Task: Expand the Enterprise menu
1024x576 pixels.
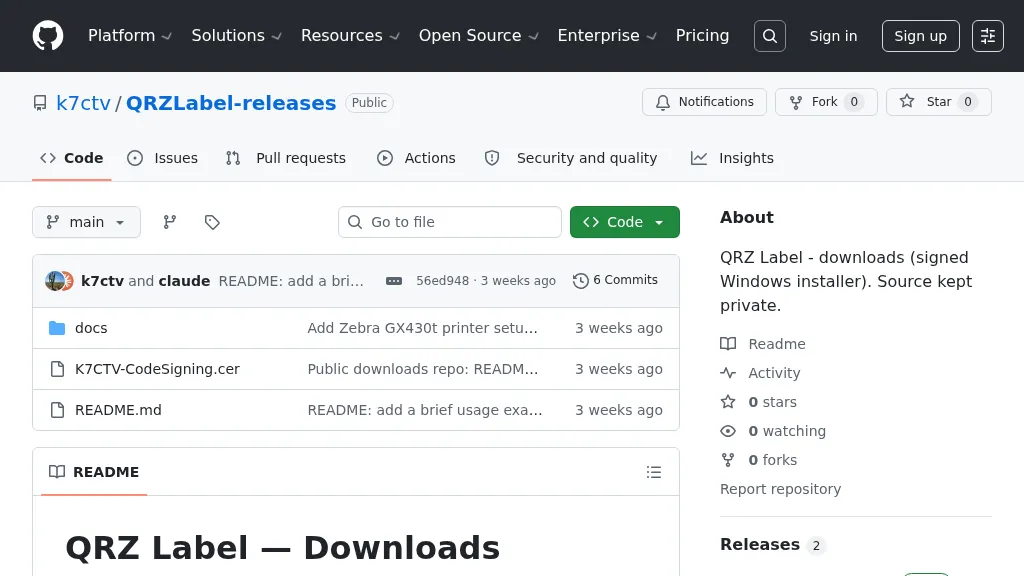Action: 607,35
